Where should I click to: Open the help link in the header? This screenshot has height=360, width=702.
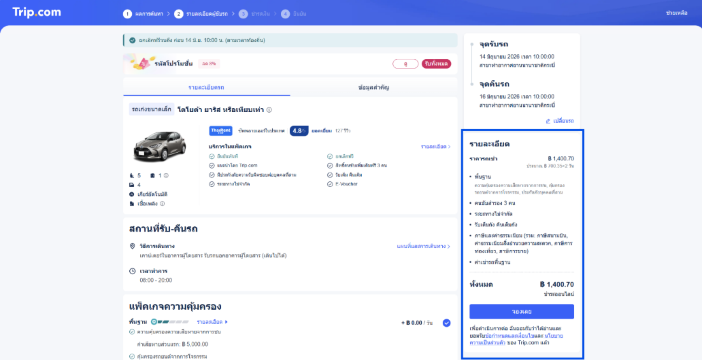click(x=676, y=13)
